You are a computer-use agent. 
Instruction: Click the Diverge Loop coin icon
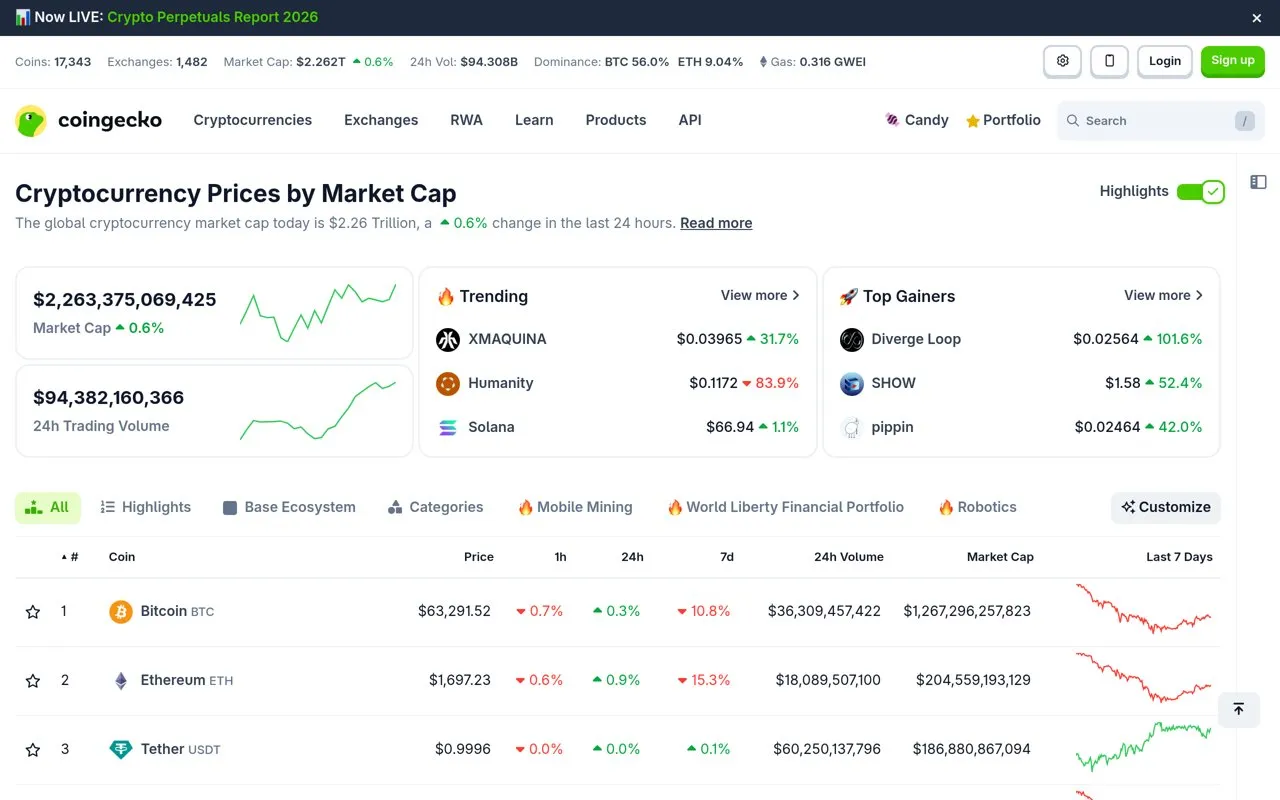pos(851,340)
